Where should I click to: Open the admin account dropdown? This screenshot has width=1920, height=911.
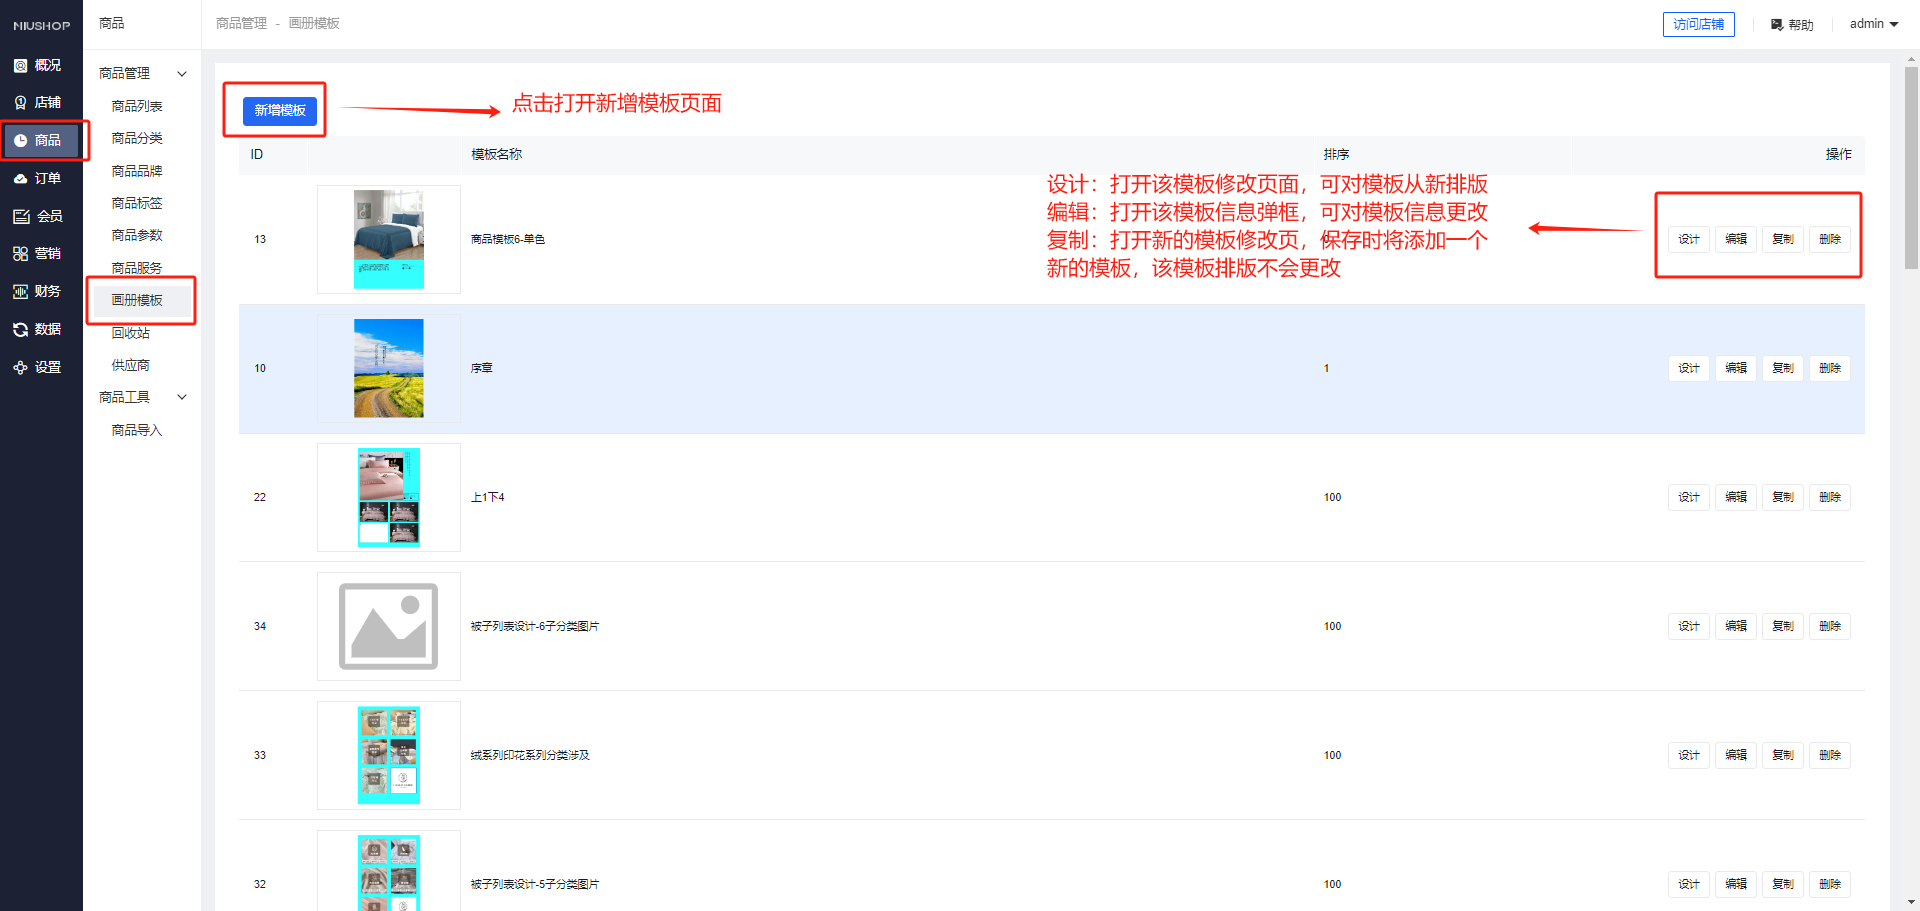tap(1873, 24)
